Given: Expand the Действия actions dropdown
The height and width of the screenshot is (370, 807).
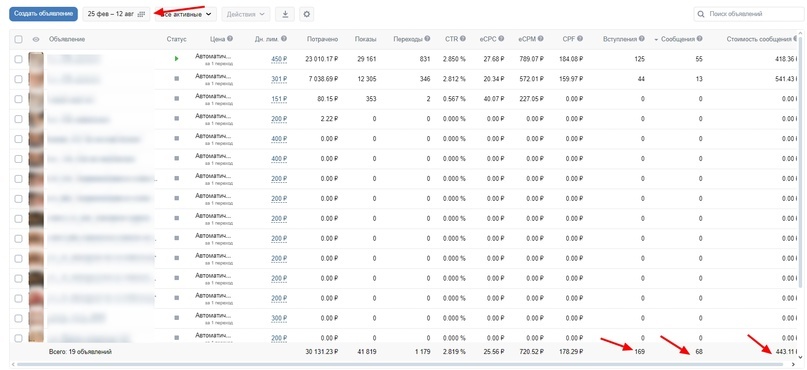Looking at the screenshot, I should point(246,14).
